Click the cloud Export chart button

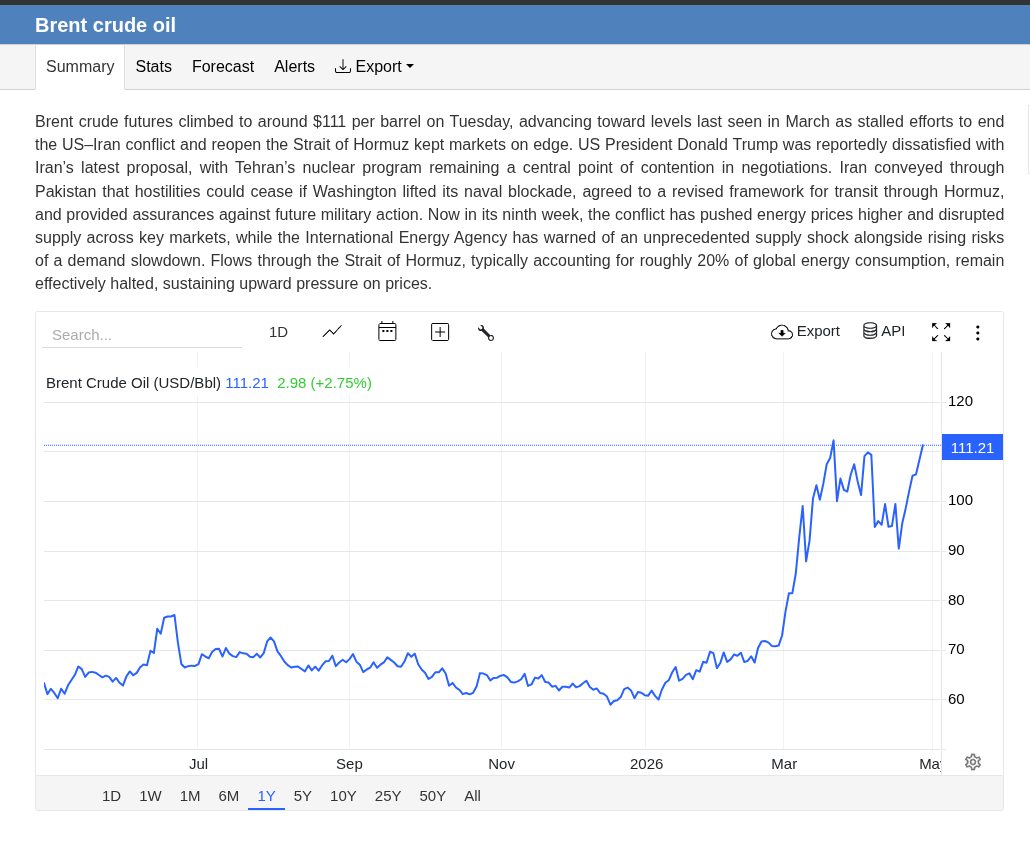click(x=805, y=331)
